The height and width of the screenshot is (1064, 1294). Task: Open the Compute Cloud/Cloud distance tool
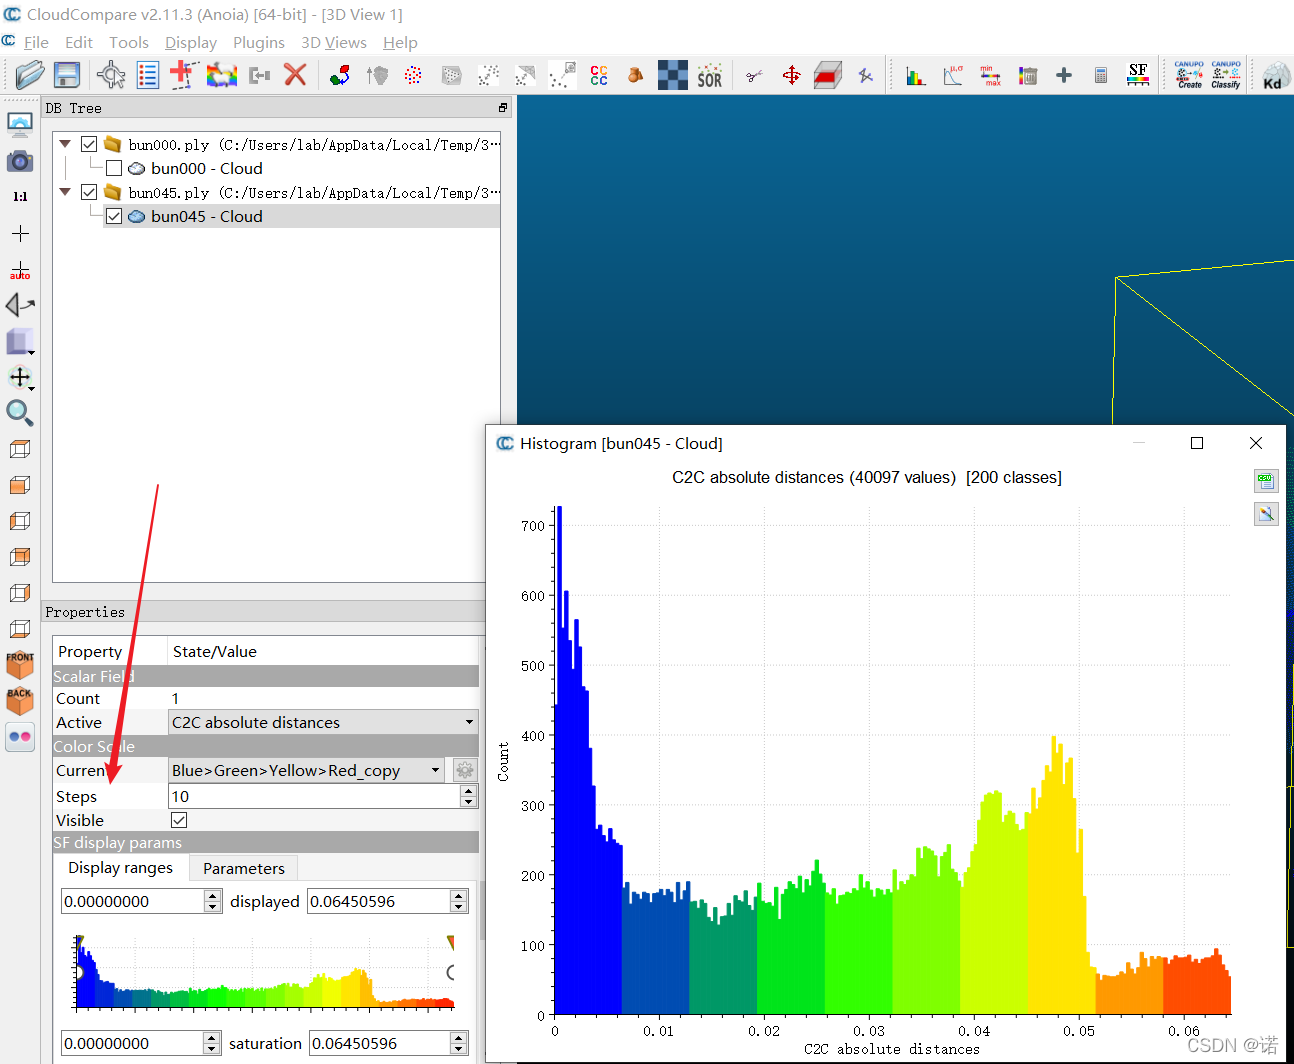598,75
